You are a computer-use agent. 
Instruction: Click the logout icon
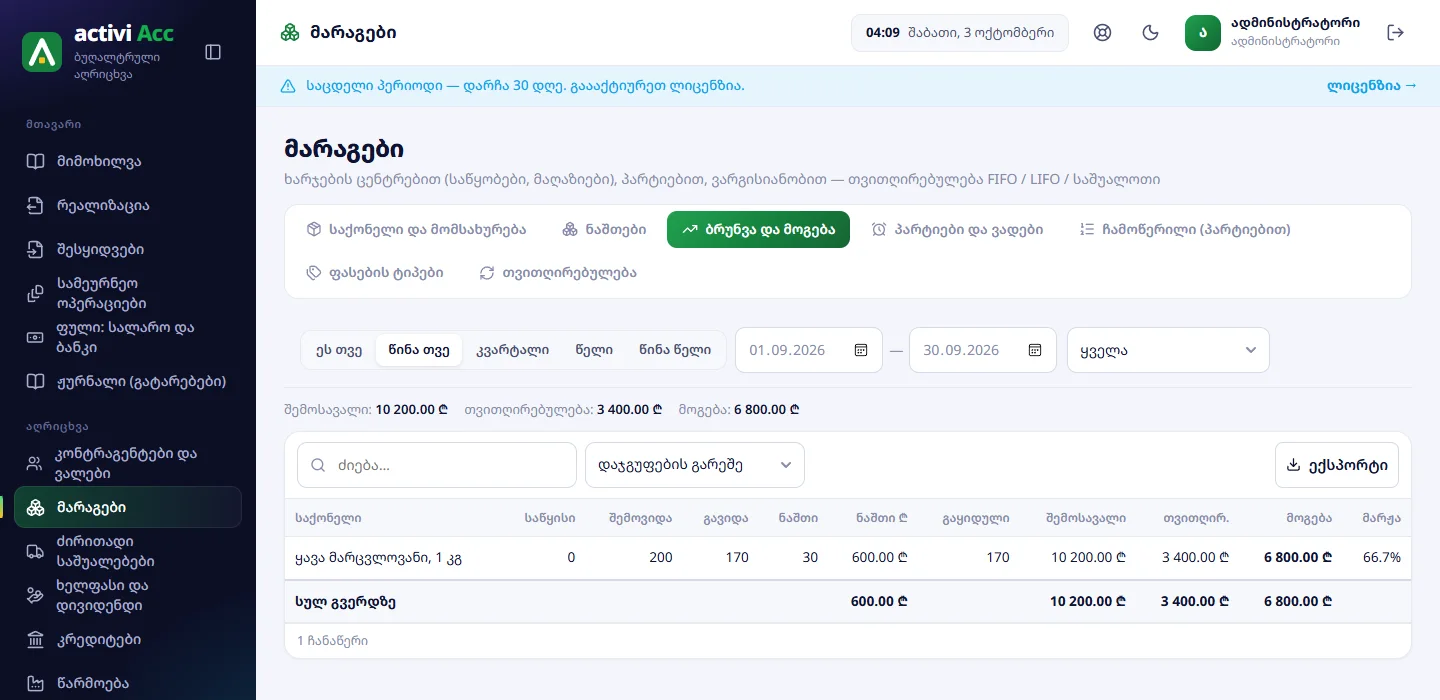[x=1396, y=33]
